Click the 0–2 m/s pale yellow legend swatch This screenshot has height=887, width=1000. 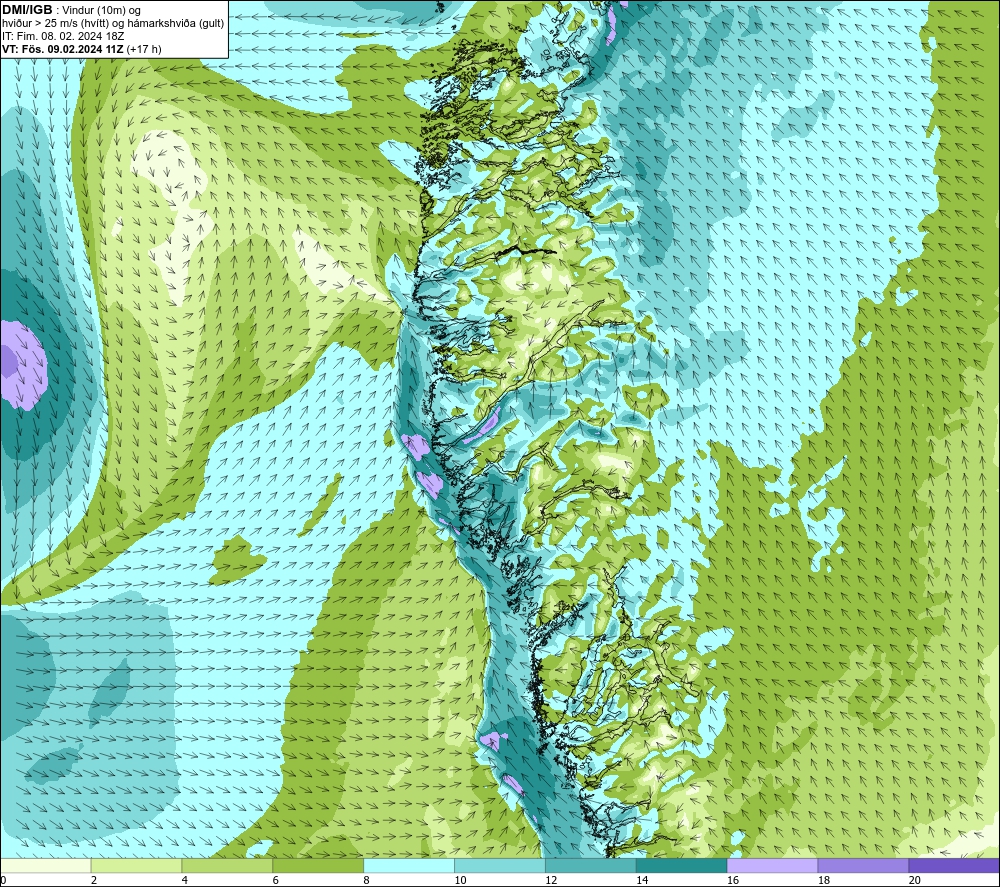click(x=46, y=865)
